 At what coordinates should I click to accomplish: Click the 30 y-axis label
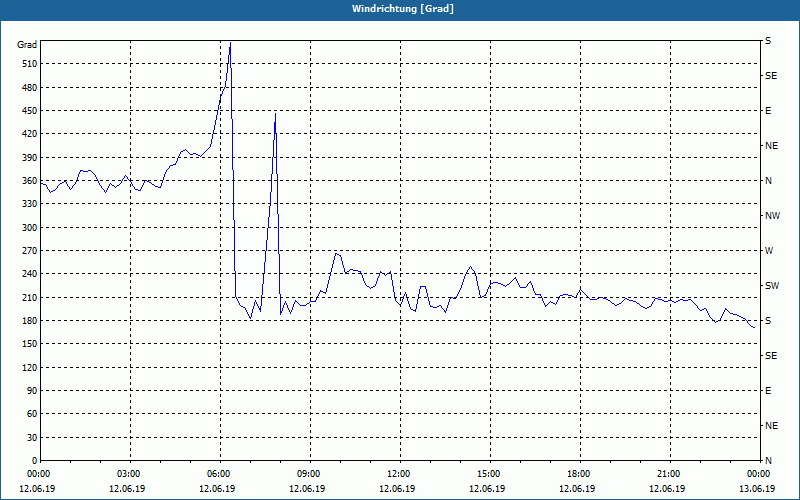(32, 437)
